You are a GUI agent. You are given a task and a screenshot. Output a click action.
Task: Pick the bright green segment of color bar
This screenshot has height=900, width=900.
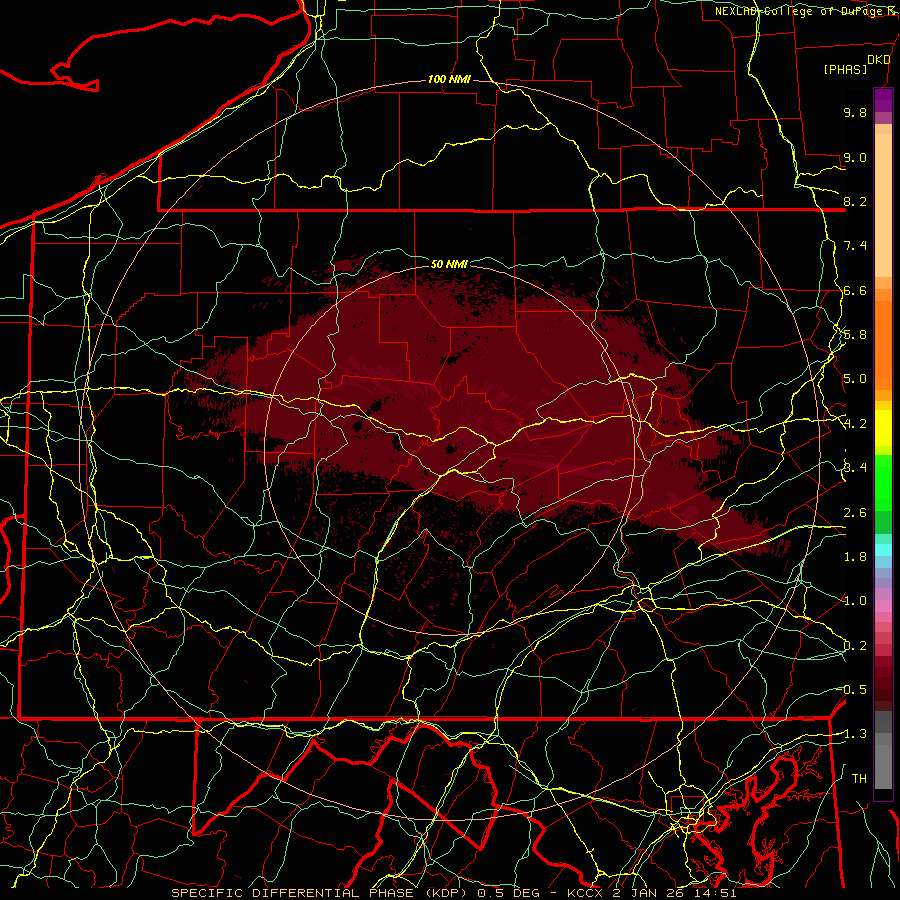coord(883,482)
